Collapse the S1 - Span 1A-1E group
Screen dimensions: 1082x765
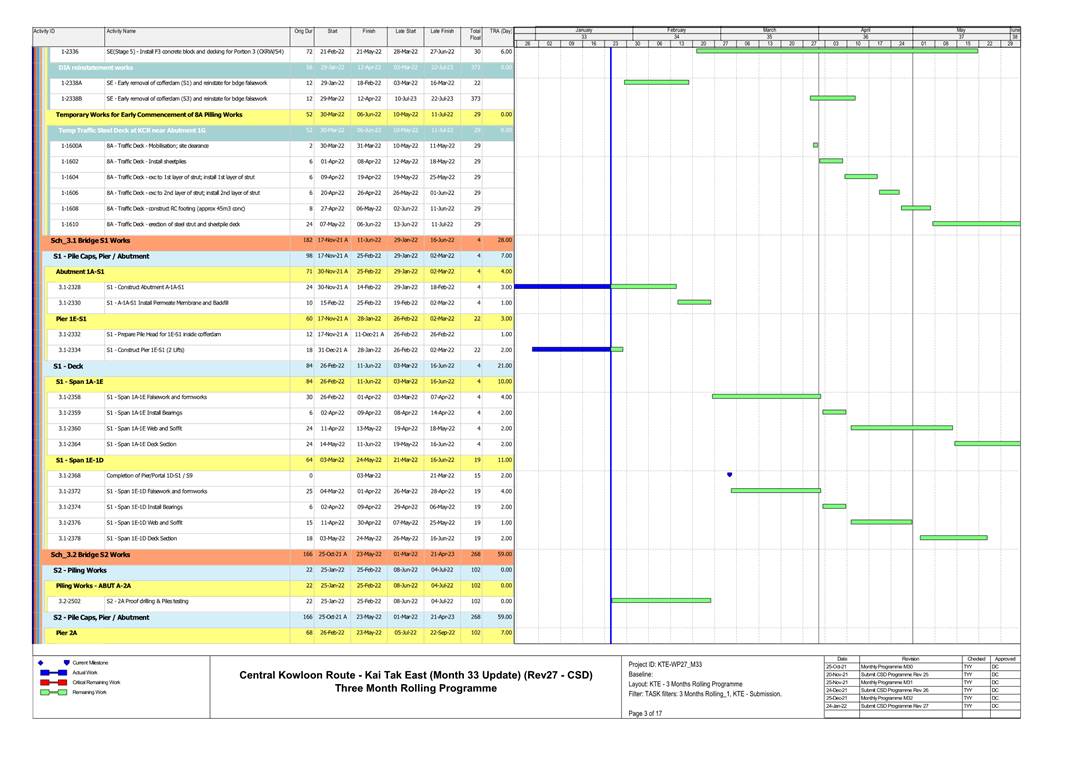coord(79,381)
